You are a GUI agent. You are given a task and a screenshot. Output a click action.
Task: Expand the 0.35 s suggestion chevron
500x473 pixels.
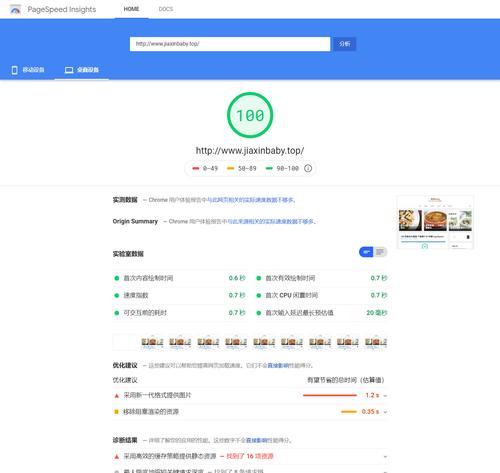tap(385, 412)
